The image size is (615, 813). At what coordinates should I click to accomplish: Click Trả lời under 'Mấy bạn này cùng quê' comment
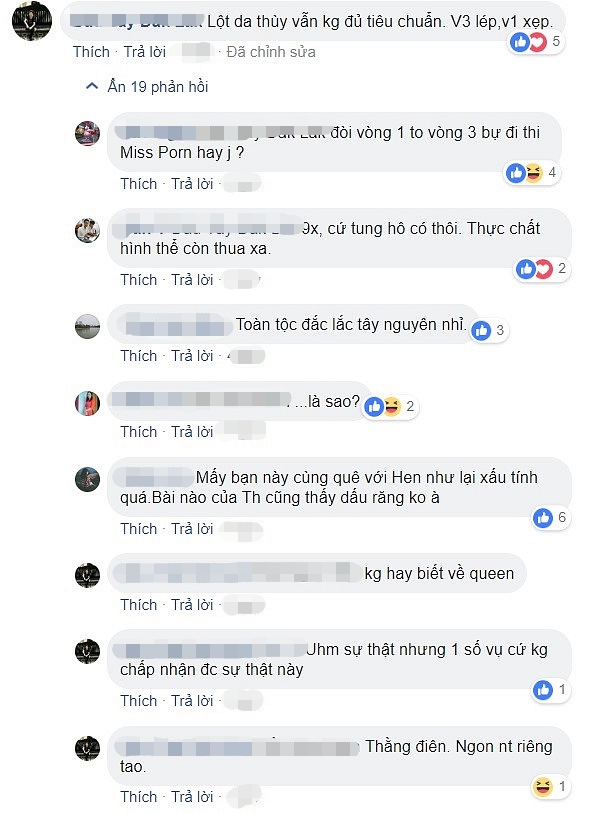(192, 528)
